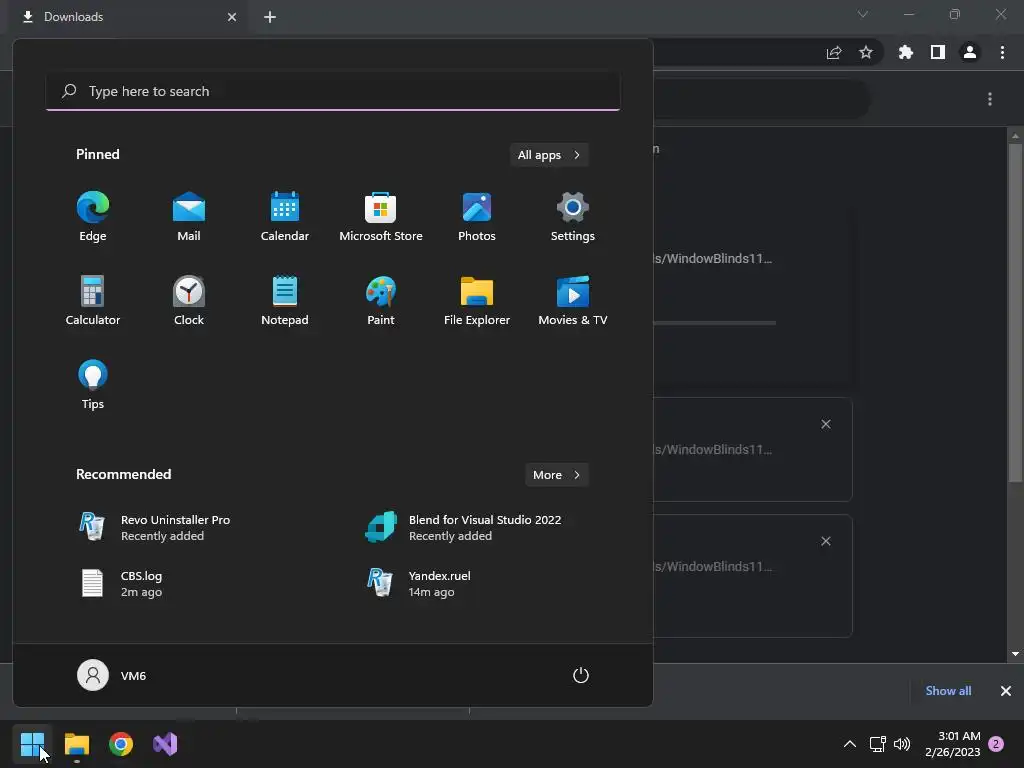Open Chrome extensions puzzle icon
Image resolution: width=1024 pixels, height=768 pixels.
906,52
